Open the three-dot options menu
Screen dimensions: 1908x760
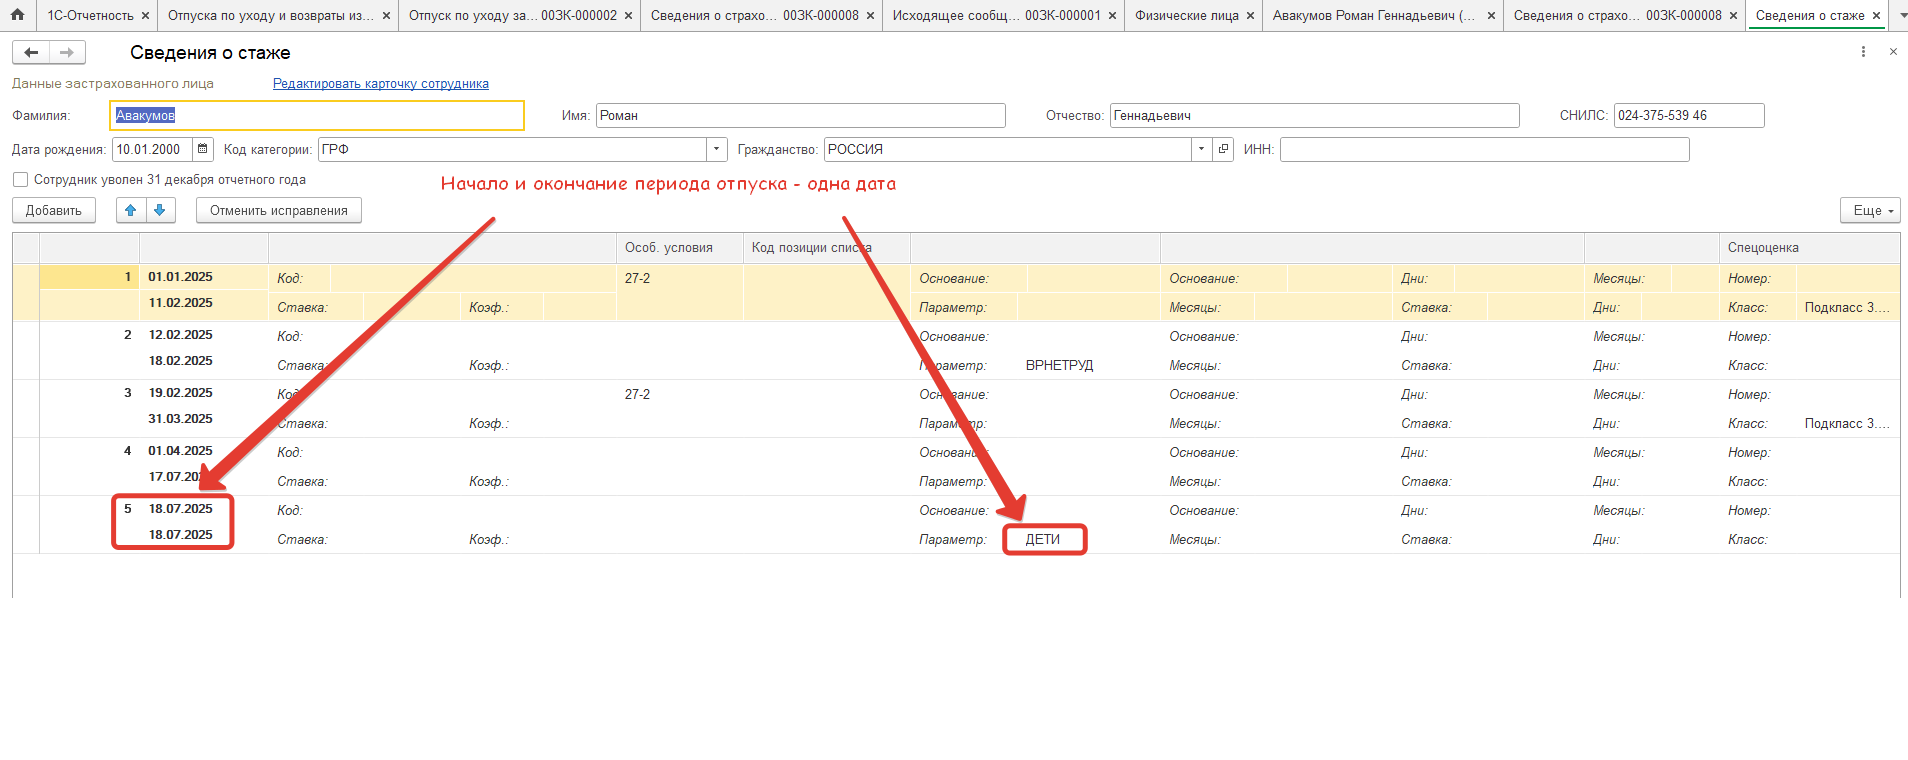1863,52
